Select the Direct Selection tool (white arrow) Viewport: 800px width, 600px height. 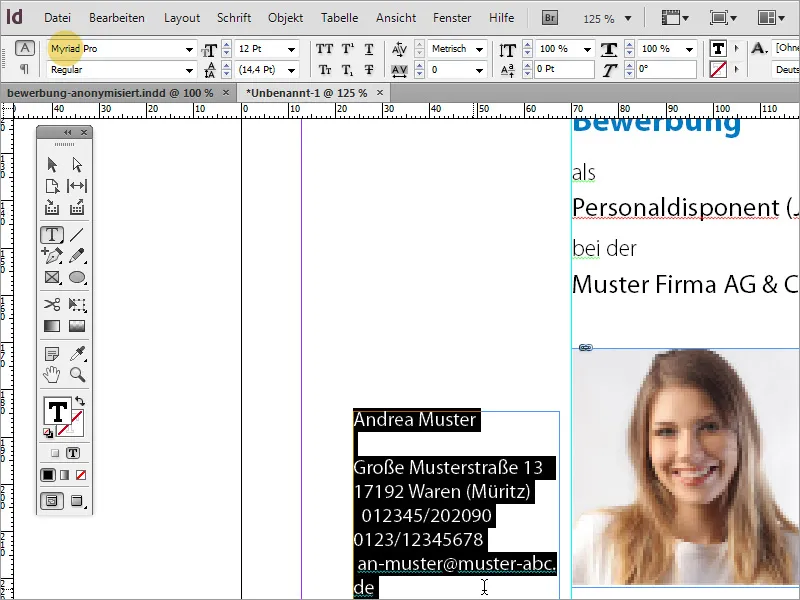tap(77, 165)
